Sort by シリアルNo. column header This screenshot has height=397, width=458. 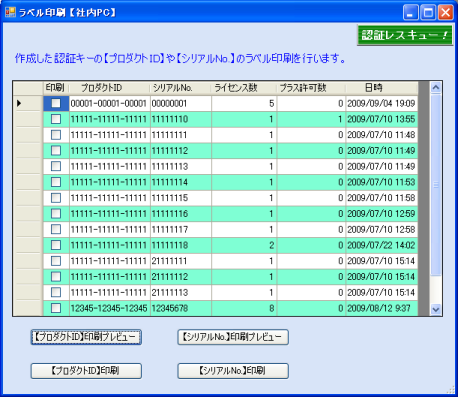pos(181,88)
